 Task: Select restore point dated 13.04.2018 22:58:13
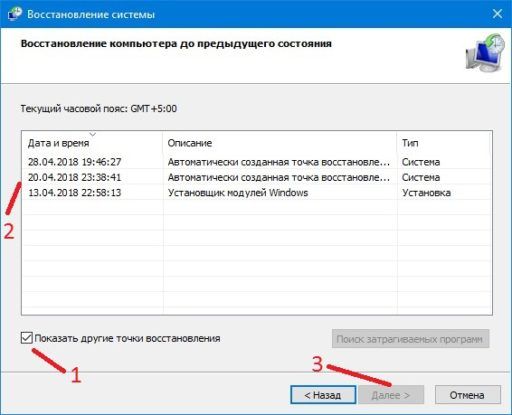tap(257, 193)
